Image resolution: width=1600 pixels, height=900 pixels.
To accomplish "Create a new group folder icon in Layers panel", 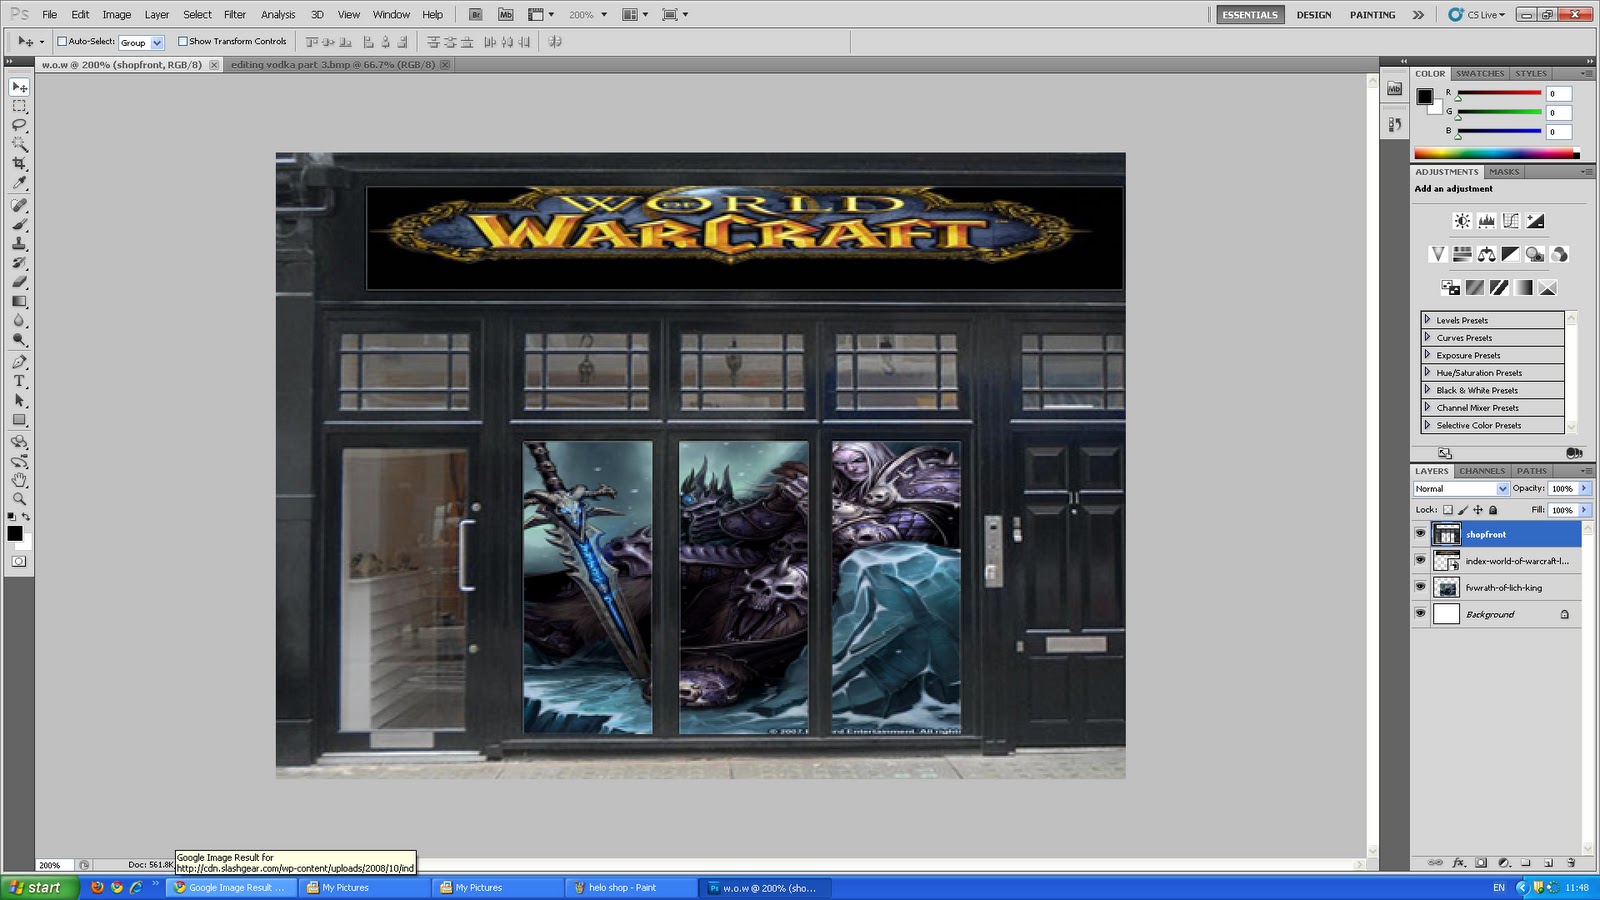I will [1526, 863].
